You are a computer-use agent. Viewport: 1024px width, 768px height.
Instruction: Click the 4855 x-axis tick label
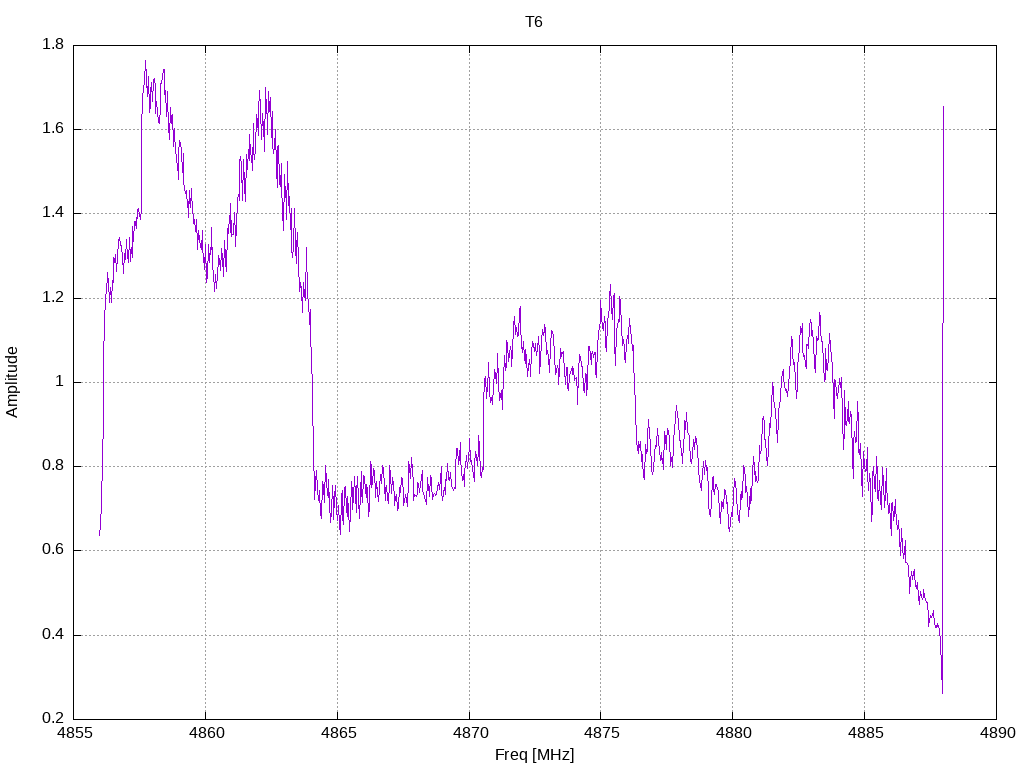point(74,733)
